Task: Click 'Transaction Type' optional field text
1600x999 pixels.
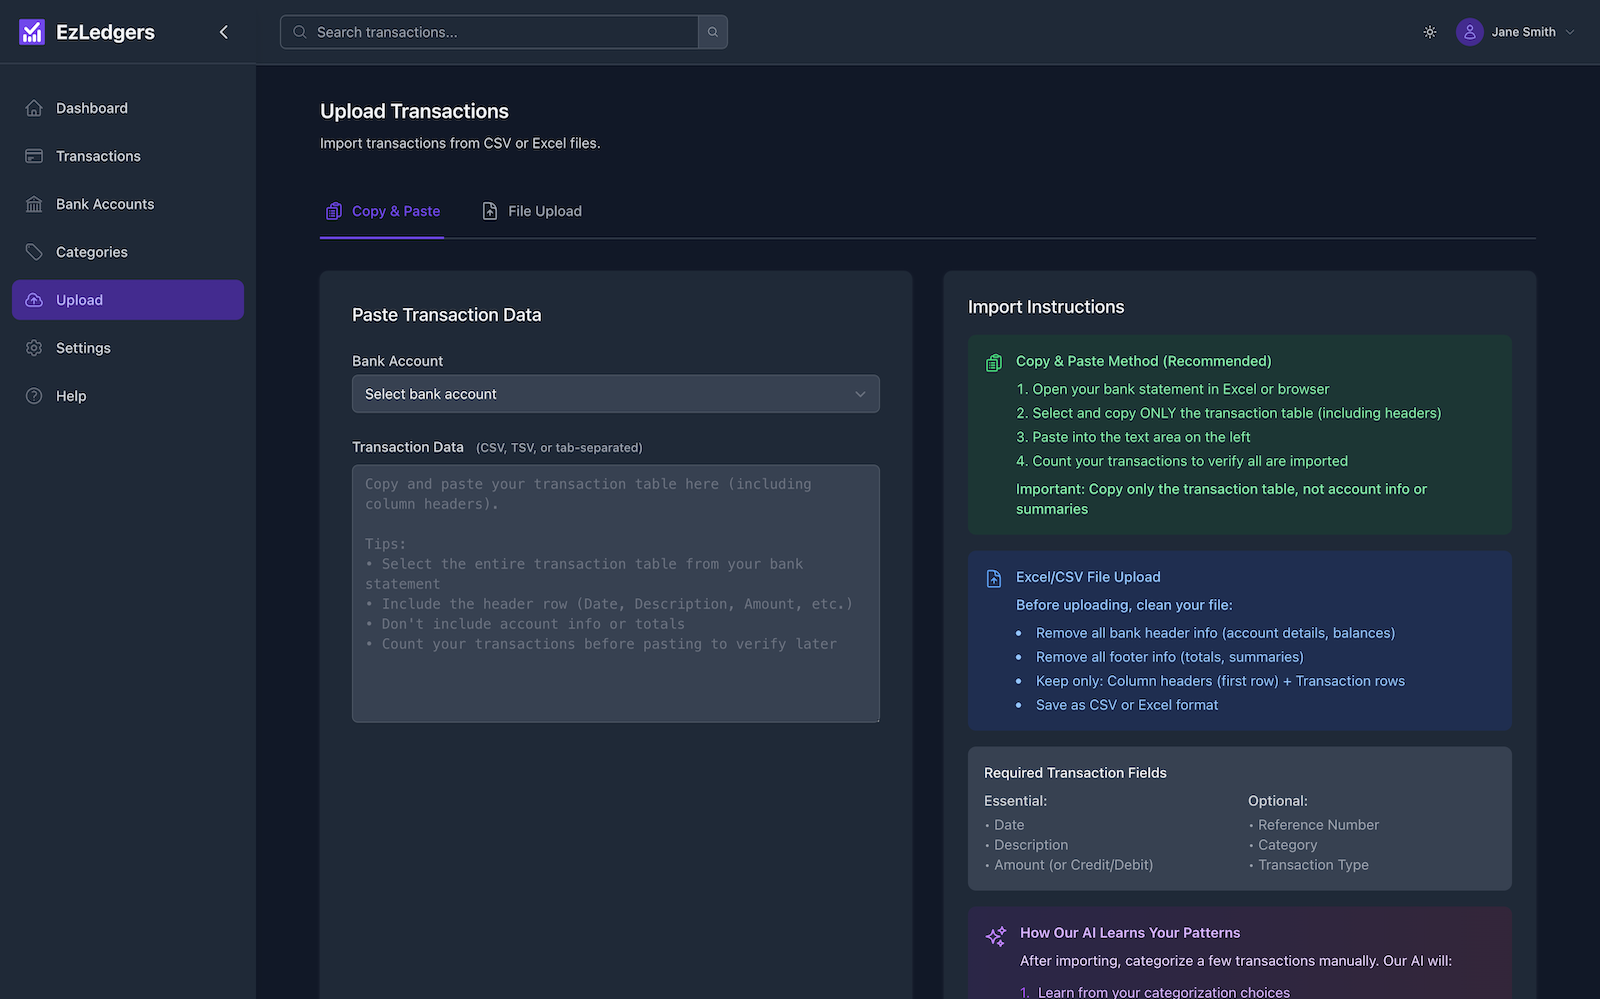Action: click(x=1313, y=865)
